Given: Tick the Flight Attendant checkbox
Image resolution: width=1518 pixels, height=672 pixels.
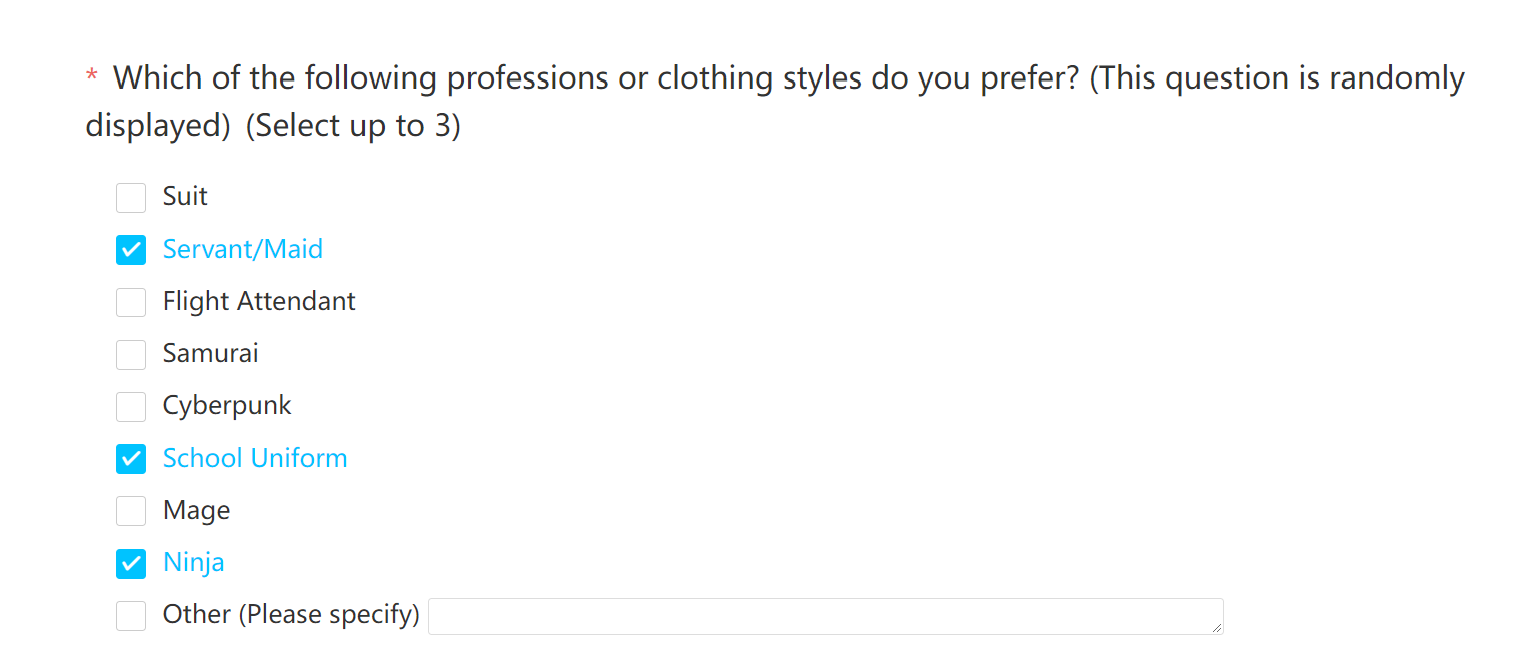Looking at the screenshot, I should click(131, 302).
